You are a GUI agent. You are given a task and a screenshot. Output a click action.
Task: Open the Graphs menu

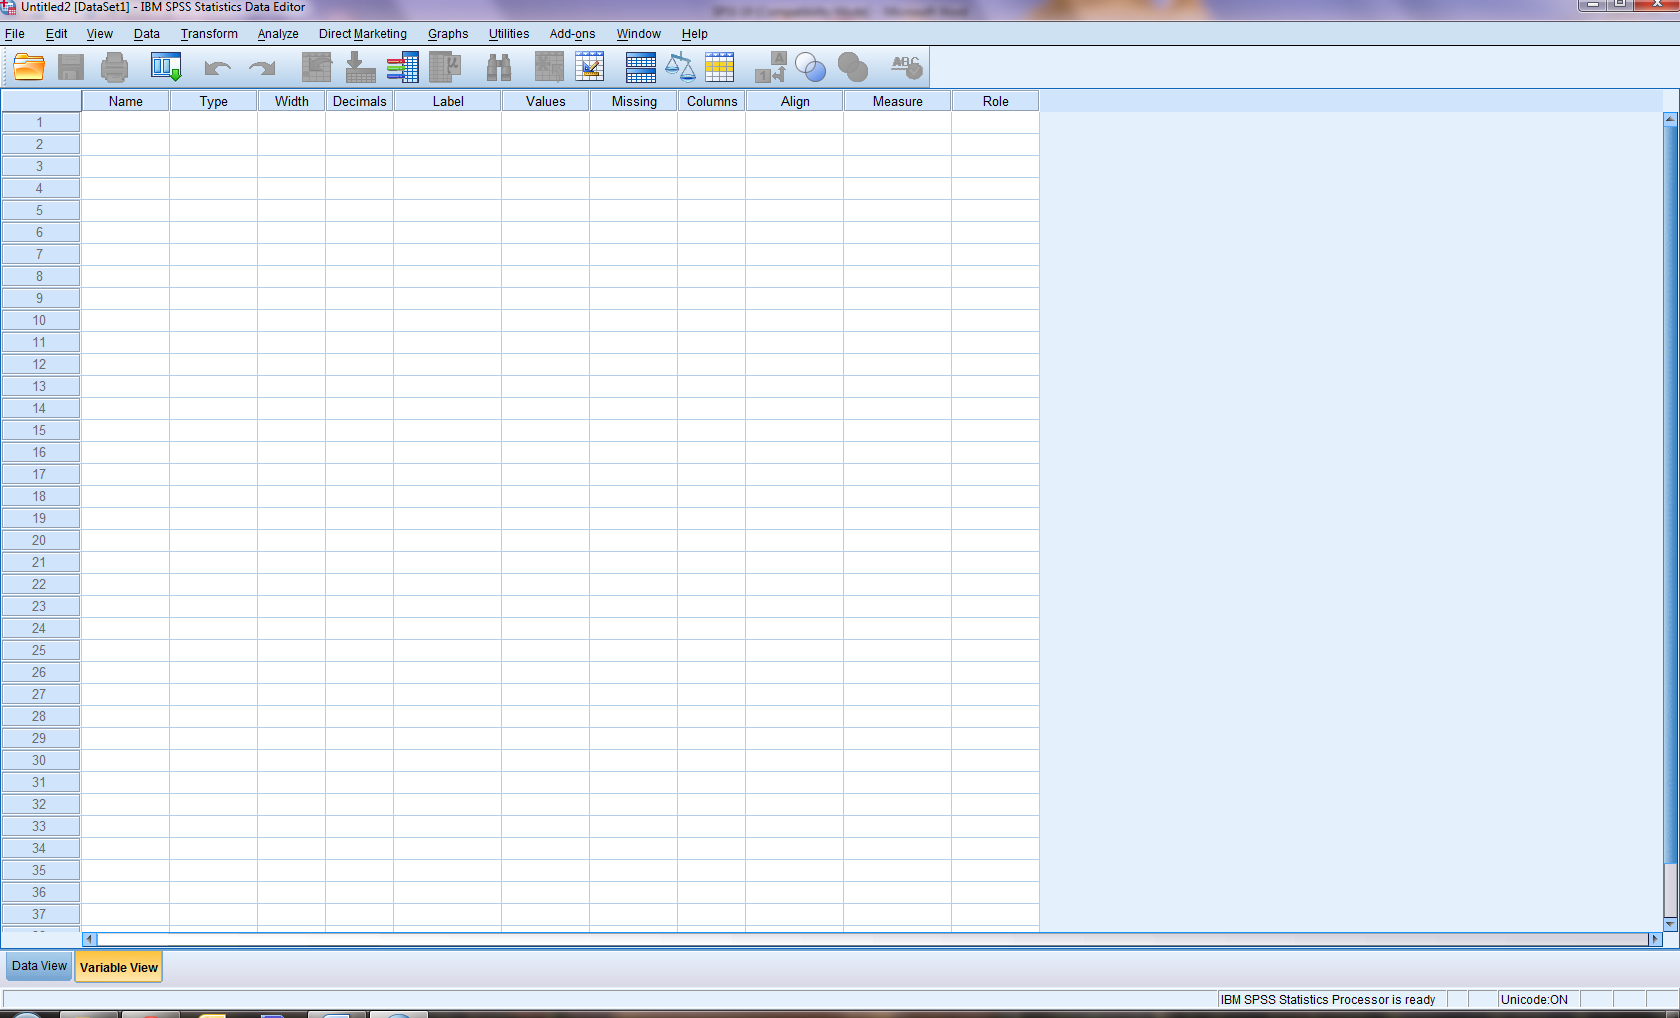[448, 34]
